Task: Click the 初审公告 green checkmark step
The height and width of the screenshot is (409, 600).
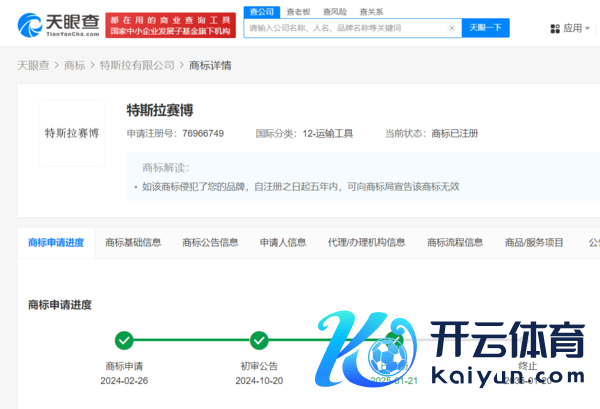Action: pyautogui.click(x=259, y=340)
